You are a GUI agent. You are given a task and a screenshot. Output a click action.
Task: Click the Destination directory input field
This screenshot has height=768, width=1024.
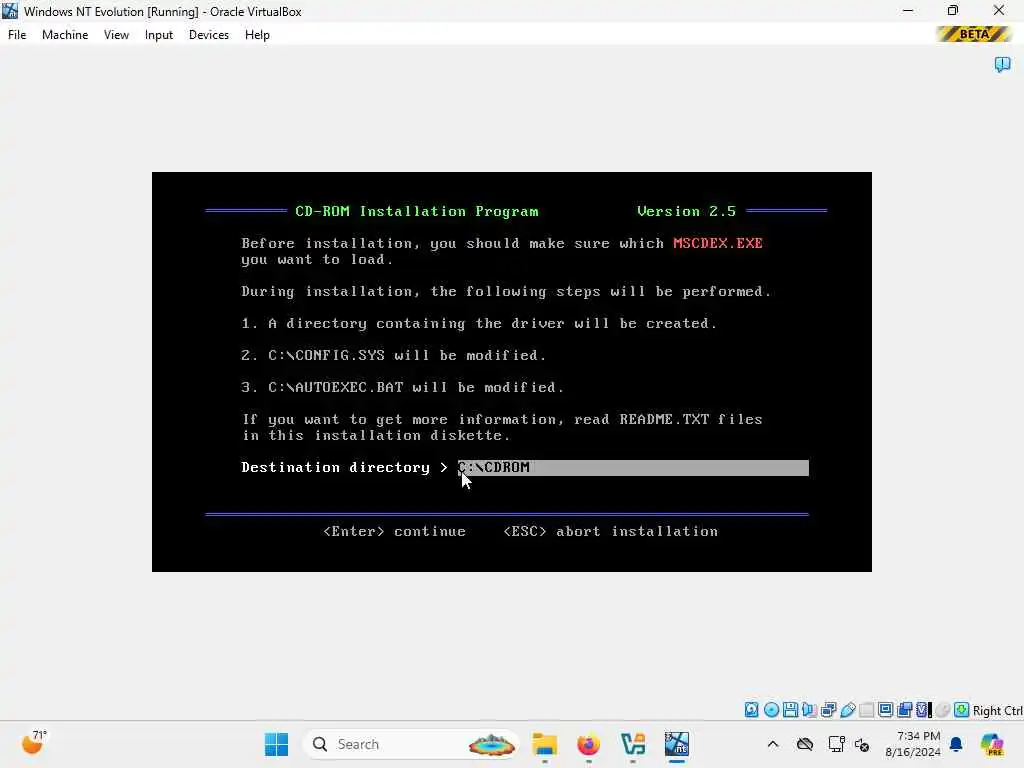click(x=633, y=468)
